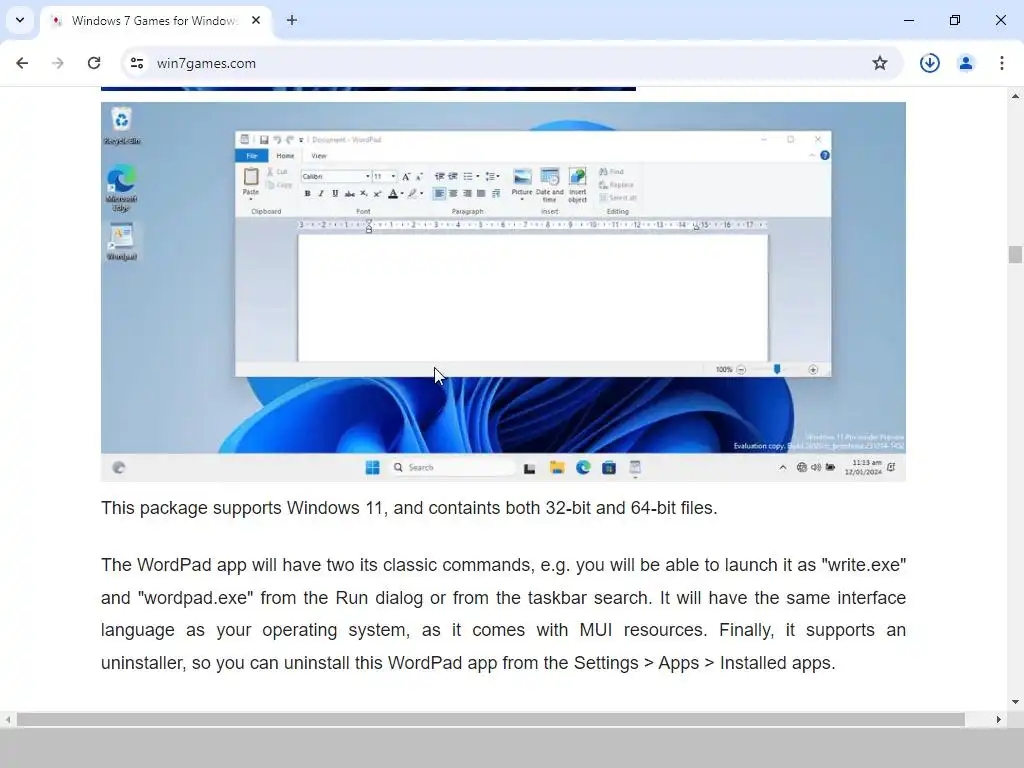Click the horizontal scrollbar left arrow
The width and height of the screenshot is (1024, 768).
coord(8,719)
